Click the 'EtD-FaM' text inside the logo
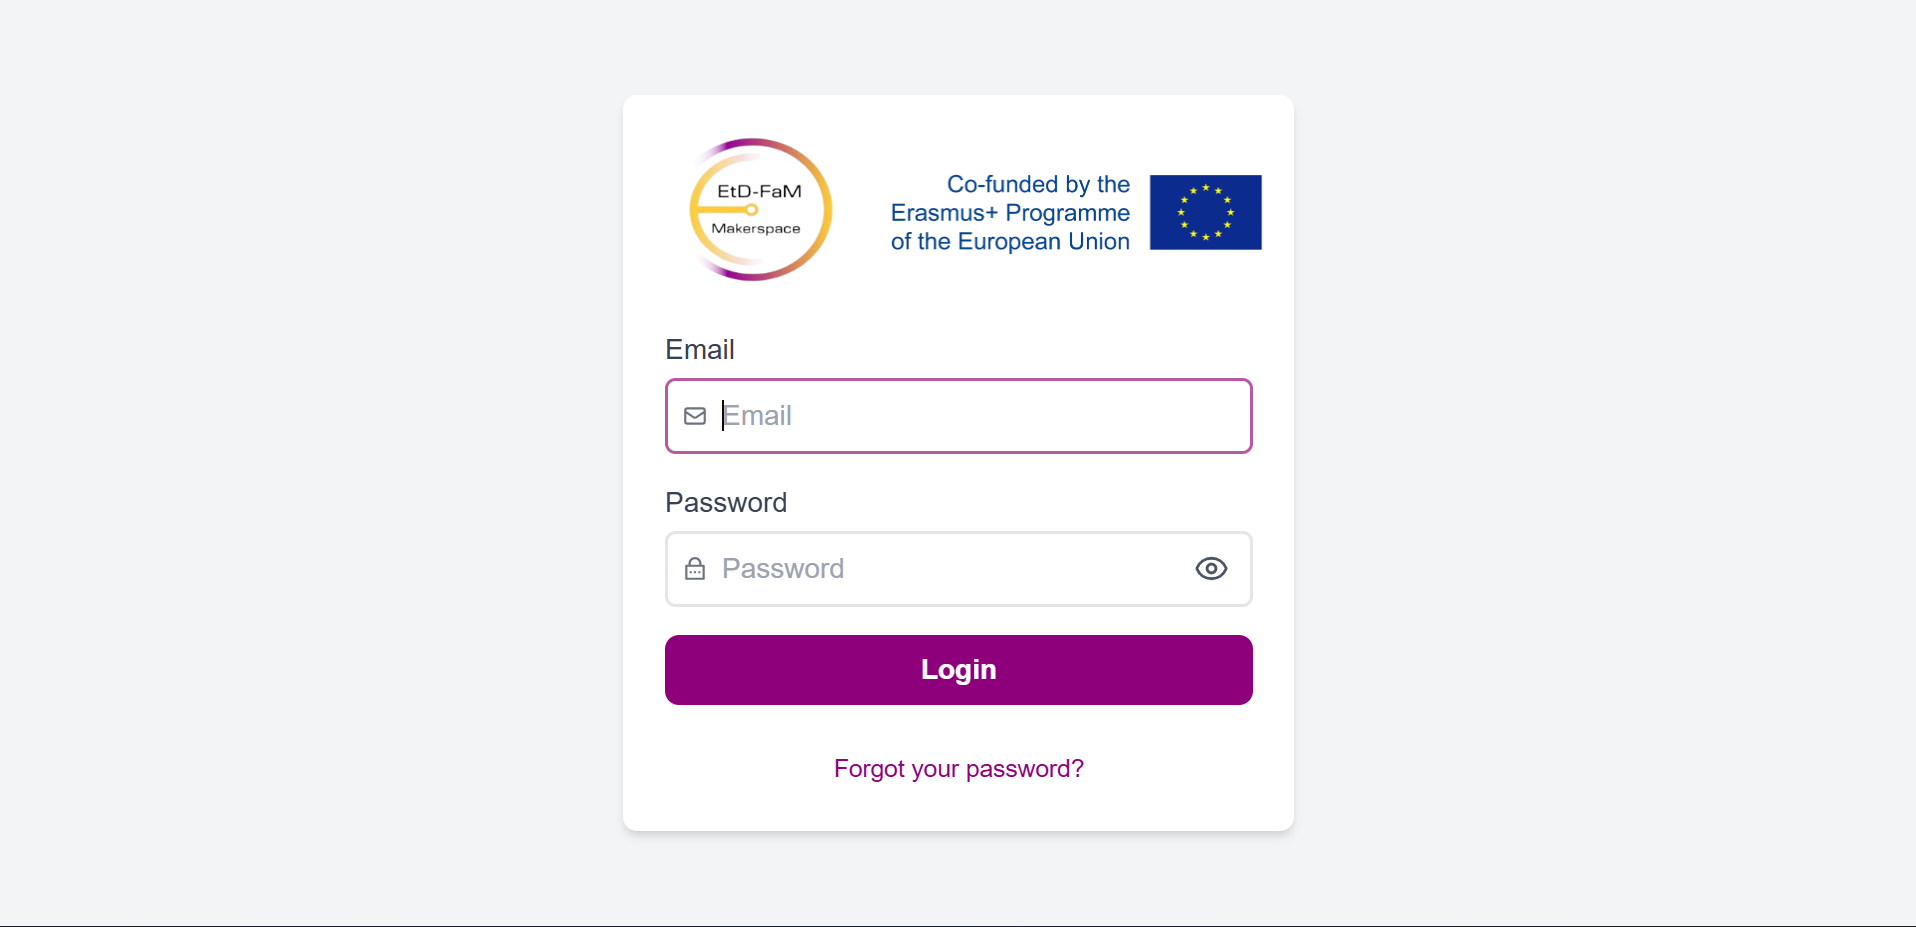 click(759, 191)
